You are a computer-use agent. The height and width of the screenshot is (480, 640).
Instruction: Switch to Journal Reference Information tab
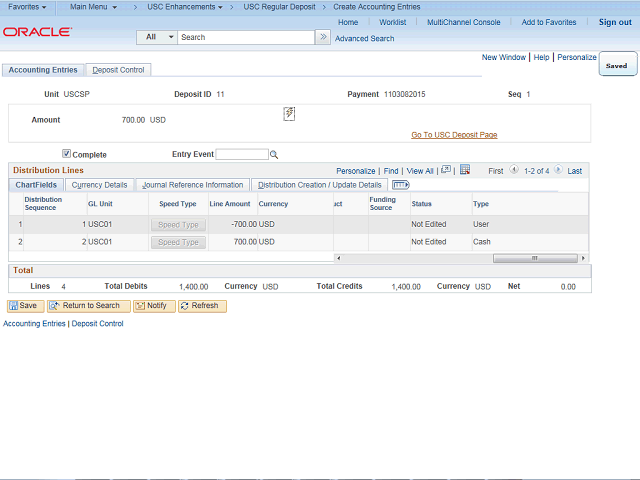tap(192, 185)
